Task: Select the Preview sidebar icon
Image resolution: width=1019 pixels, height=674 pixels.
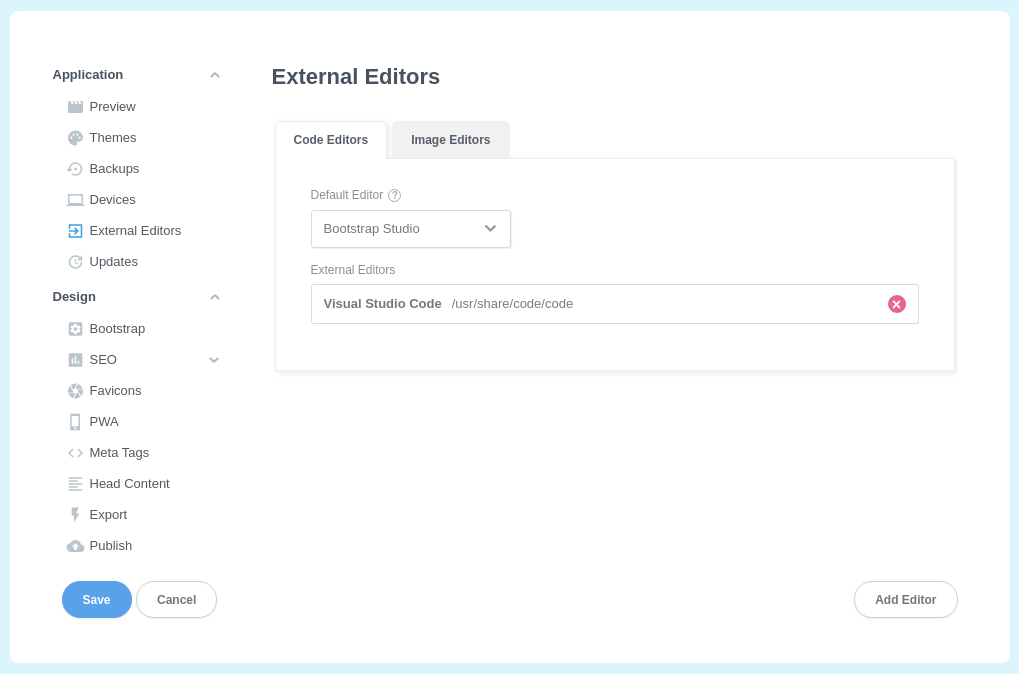Action: [75, 107]
